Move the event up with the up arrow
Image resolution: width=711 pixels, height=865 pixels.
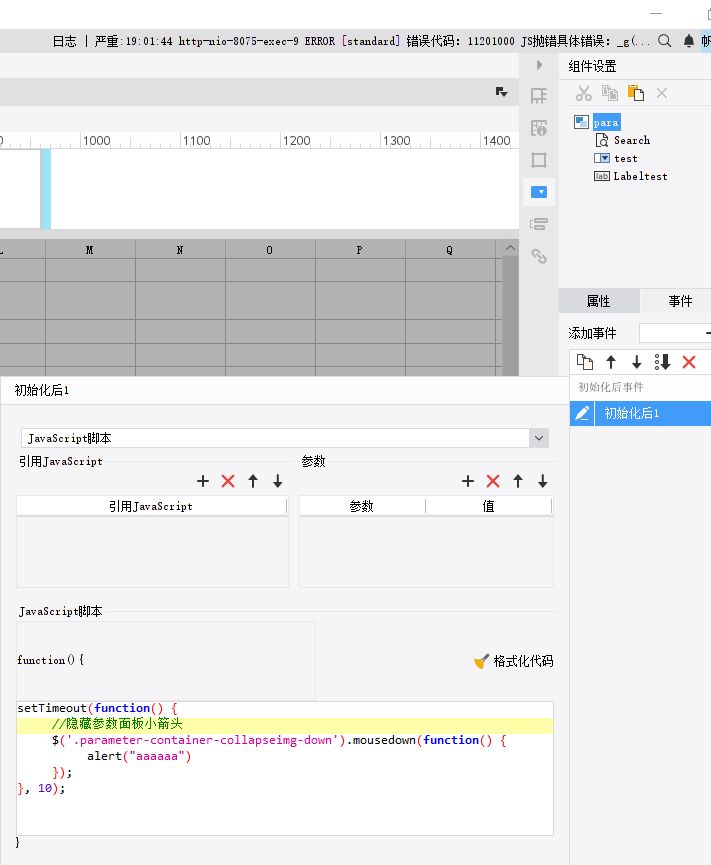611,362
